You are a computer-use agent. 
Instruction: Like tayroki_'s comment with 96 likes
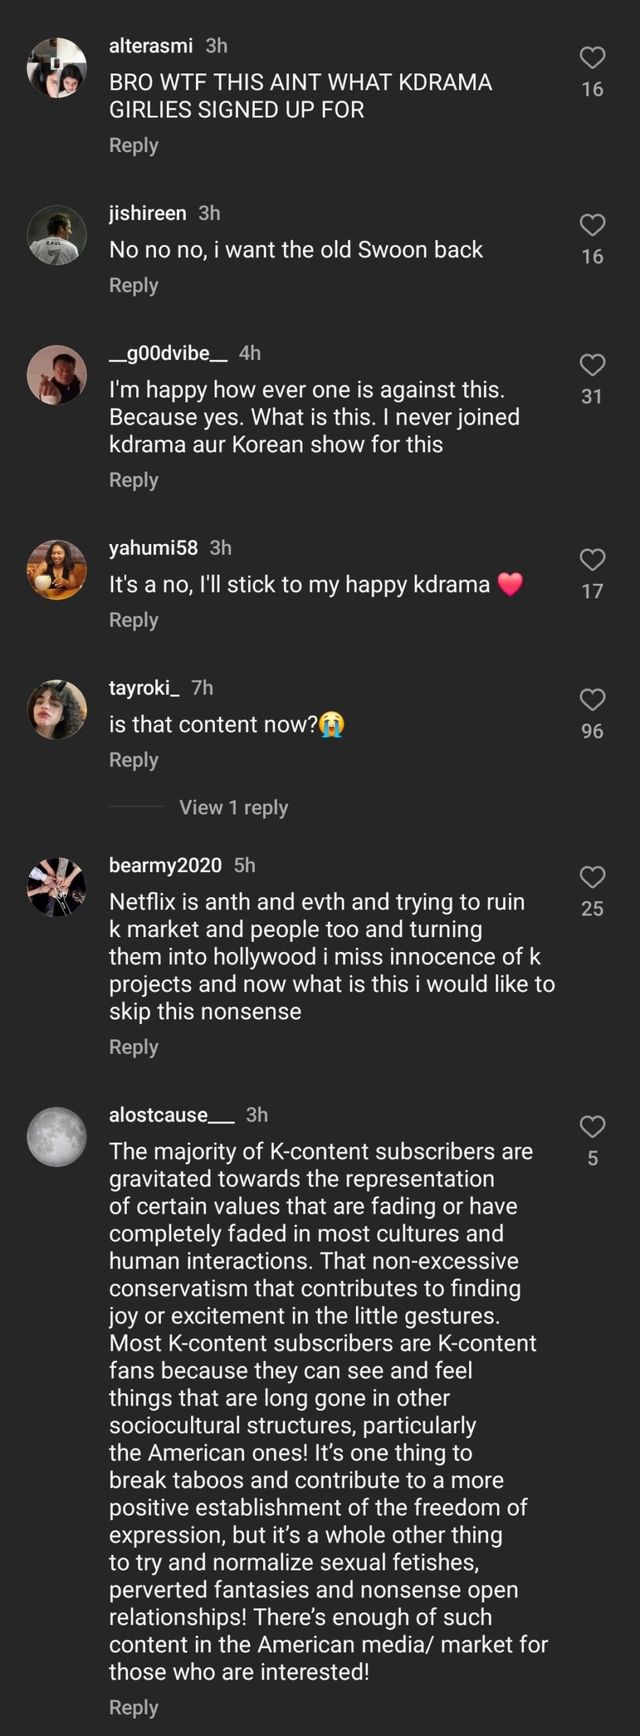click(x=592, y=700)
